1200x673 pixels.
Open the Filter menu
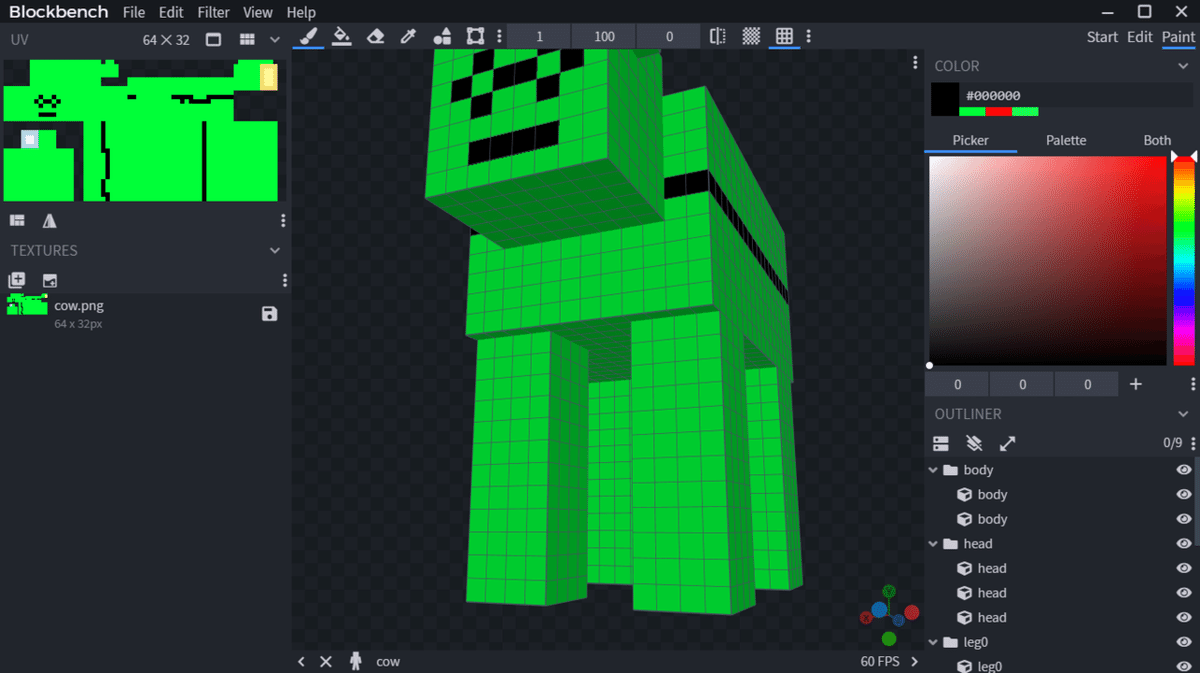[213, 12]
